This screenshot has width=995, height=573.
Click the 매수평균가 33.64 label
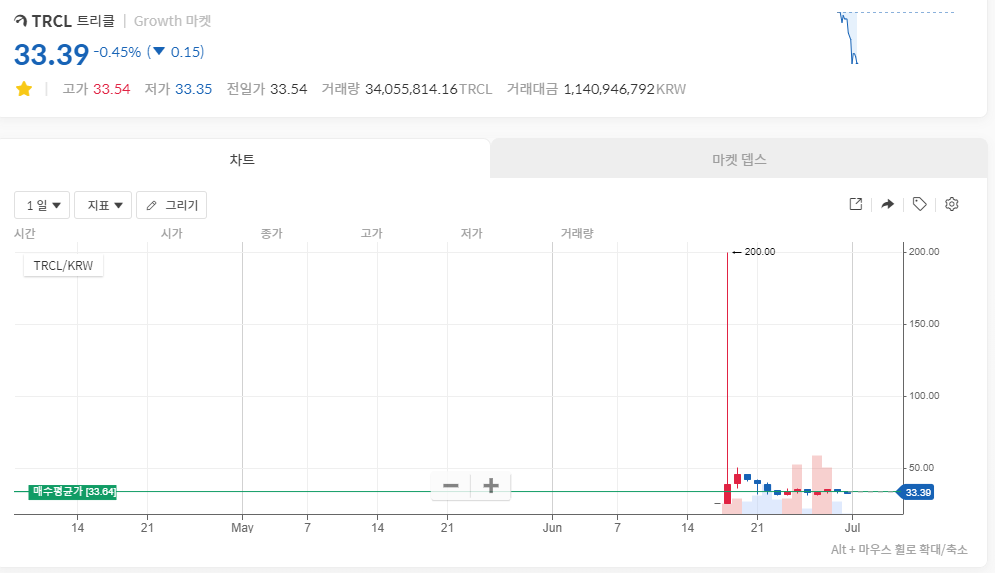pos(72,492)
